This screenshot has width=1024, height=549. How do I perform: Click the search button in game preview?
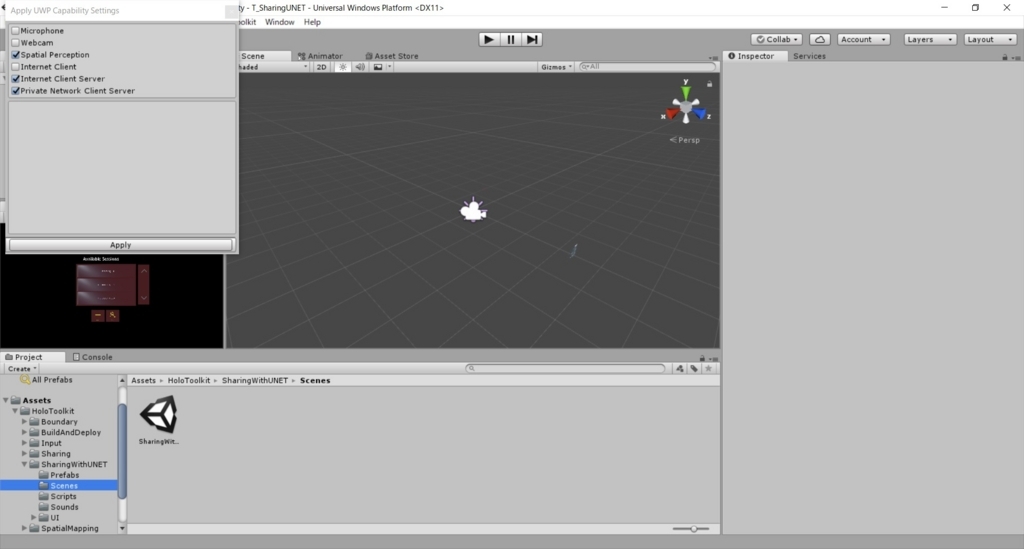point(112,315)
